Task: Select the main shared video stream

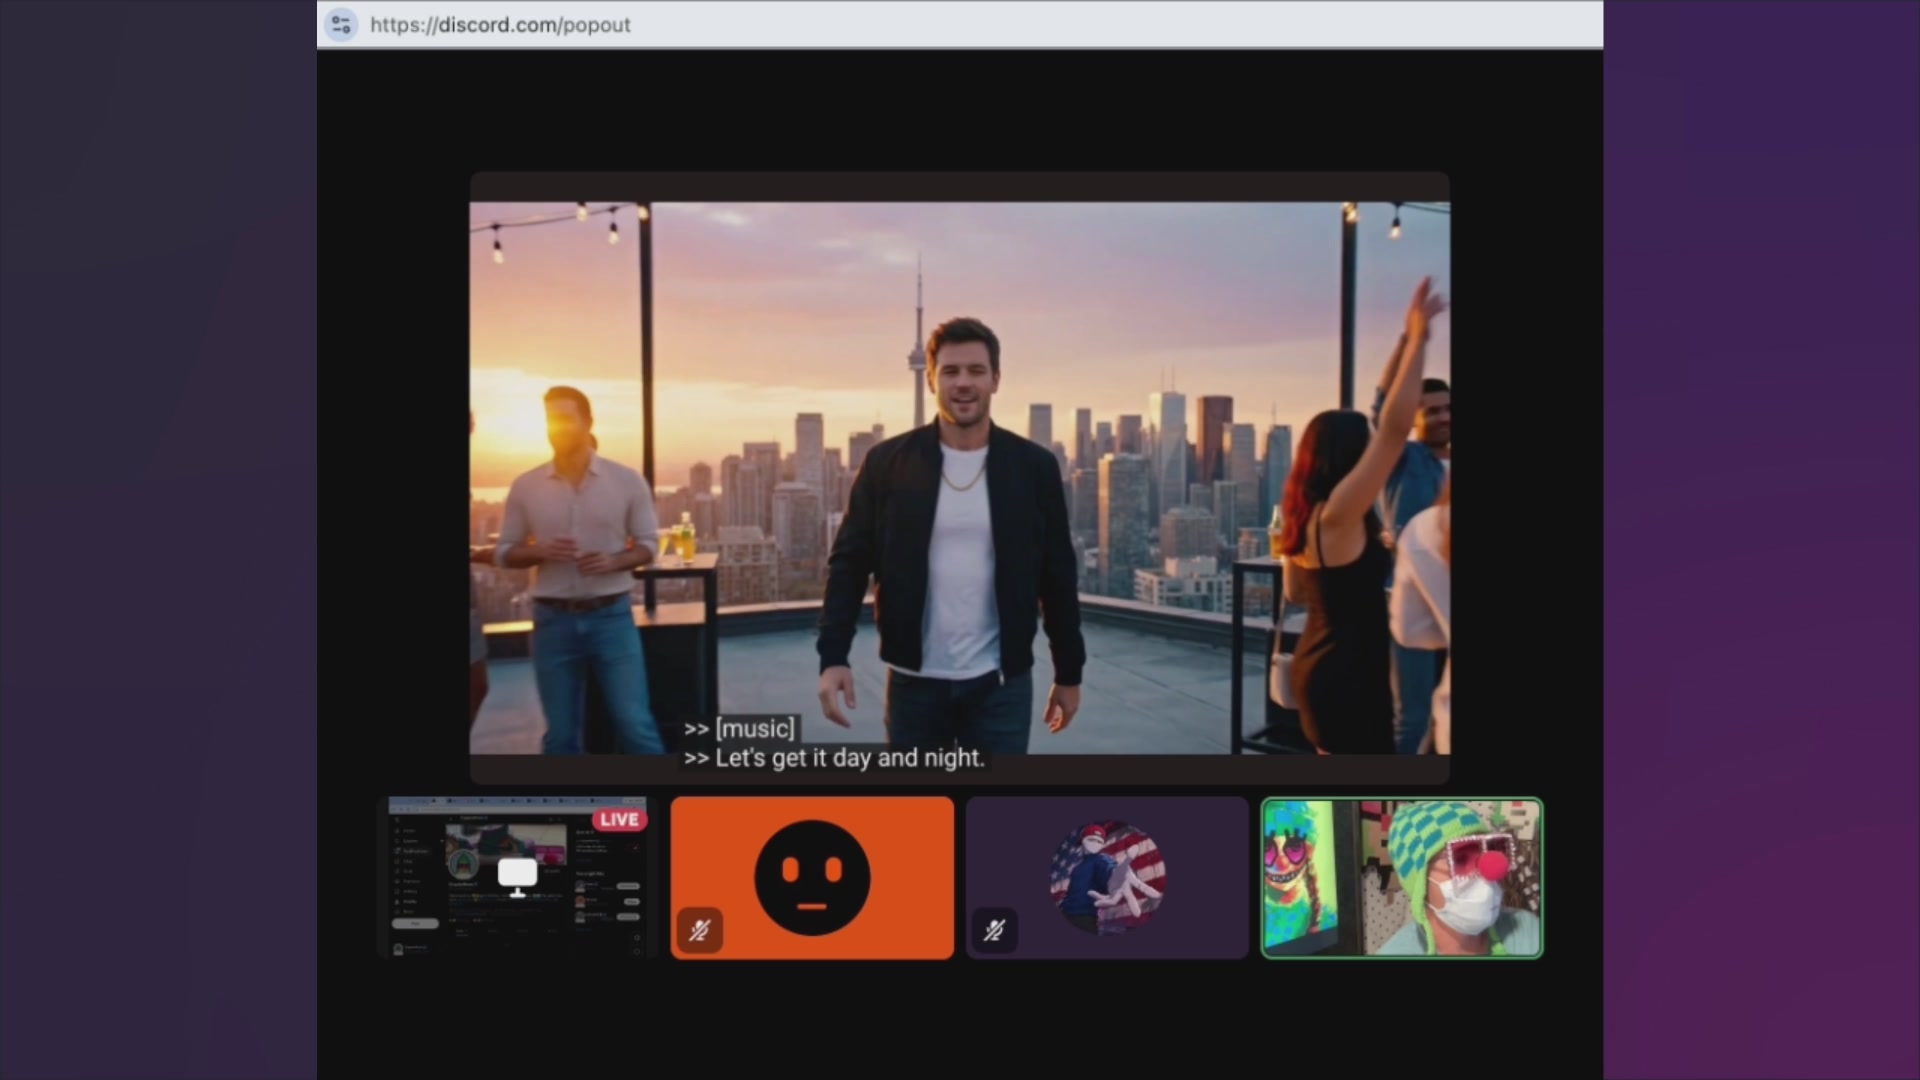Action: click(x=960, y=478)
